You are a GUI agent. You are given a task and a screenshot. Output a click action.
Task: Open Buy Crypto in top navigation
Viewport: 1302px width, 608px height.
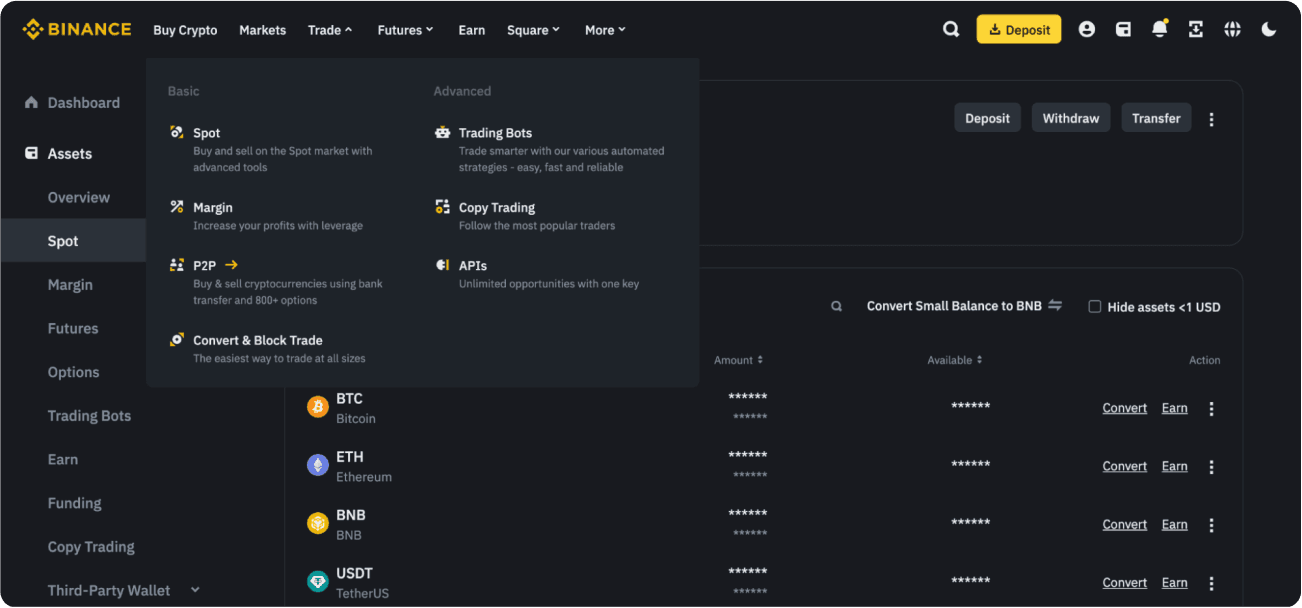[x=185, y=30]
